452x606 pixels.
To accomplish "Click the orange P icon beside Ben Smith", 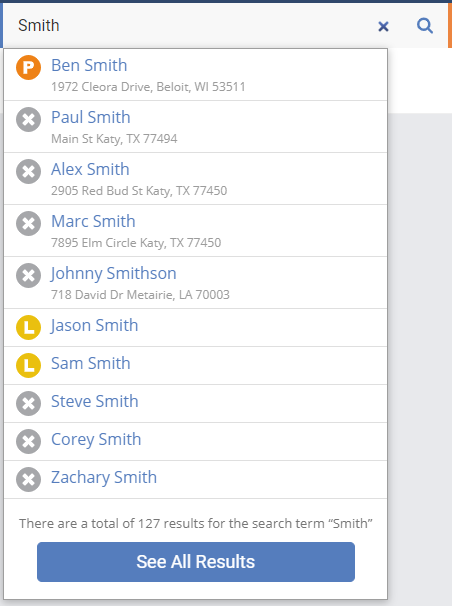I will (x=28, y=68).
